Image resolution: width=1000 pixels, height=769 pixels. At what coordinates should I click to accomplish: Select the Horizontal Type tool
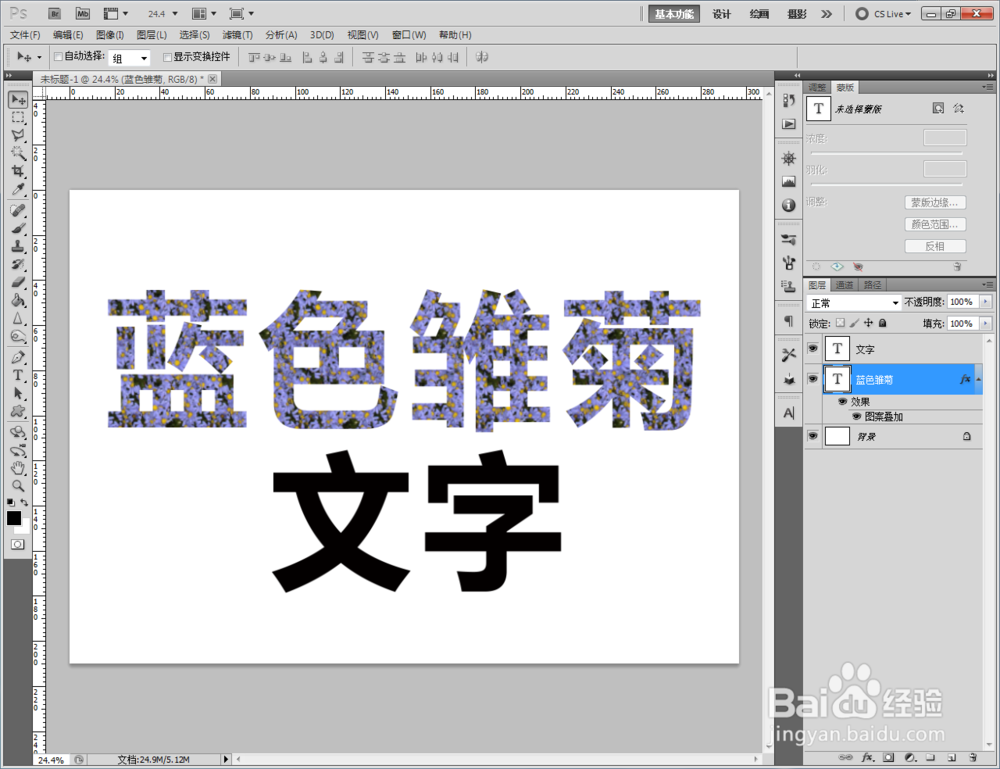point(18,375)
